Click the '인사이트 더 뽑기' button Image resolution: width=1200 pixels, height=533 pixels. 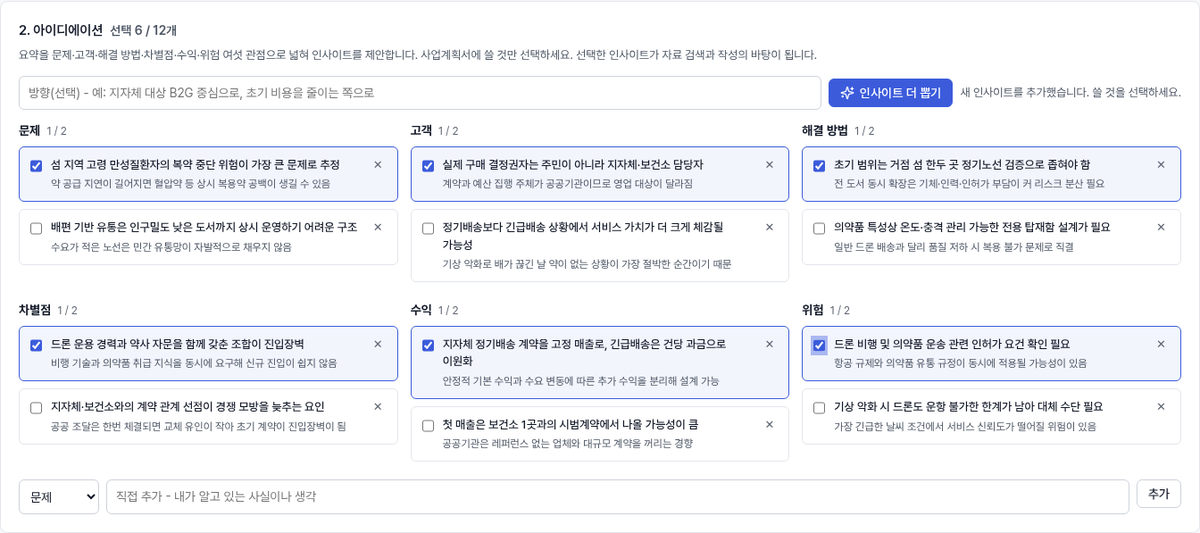[890, 92]
